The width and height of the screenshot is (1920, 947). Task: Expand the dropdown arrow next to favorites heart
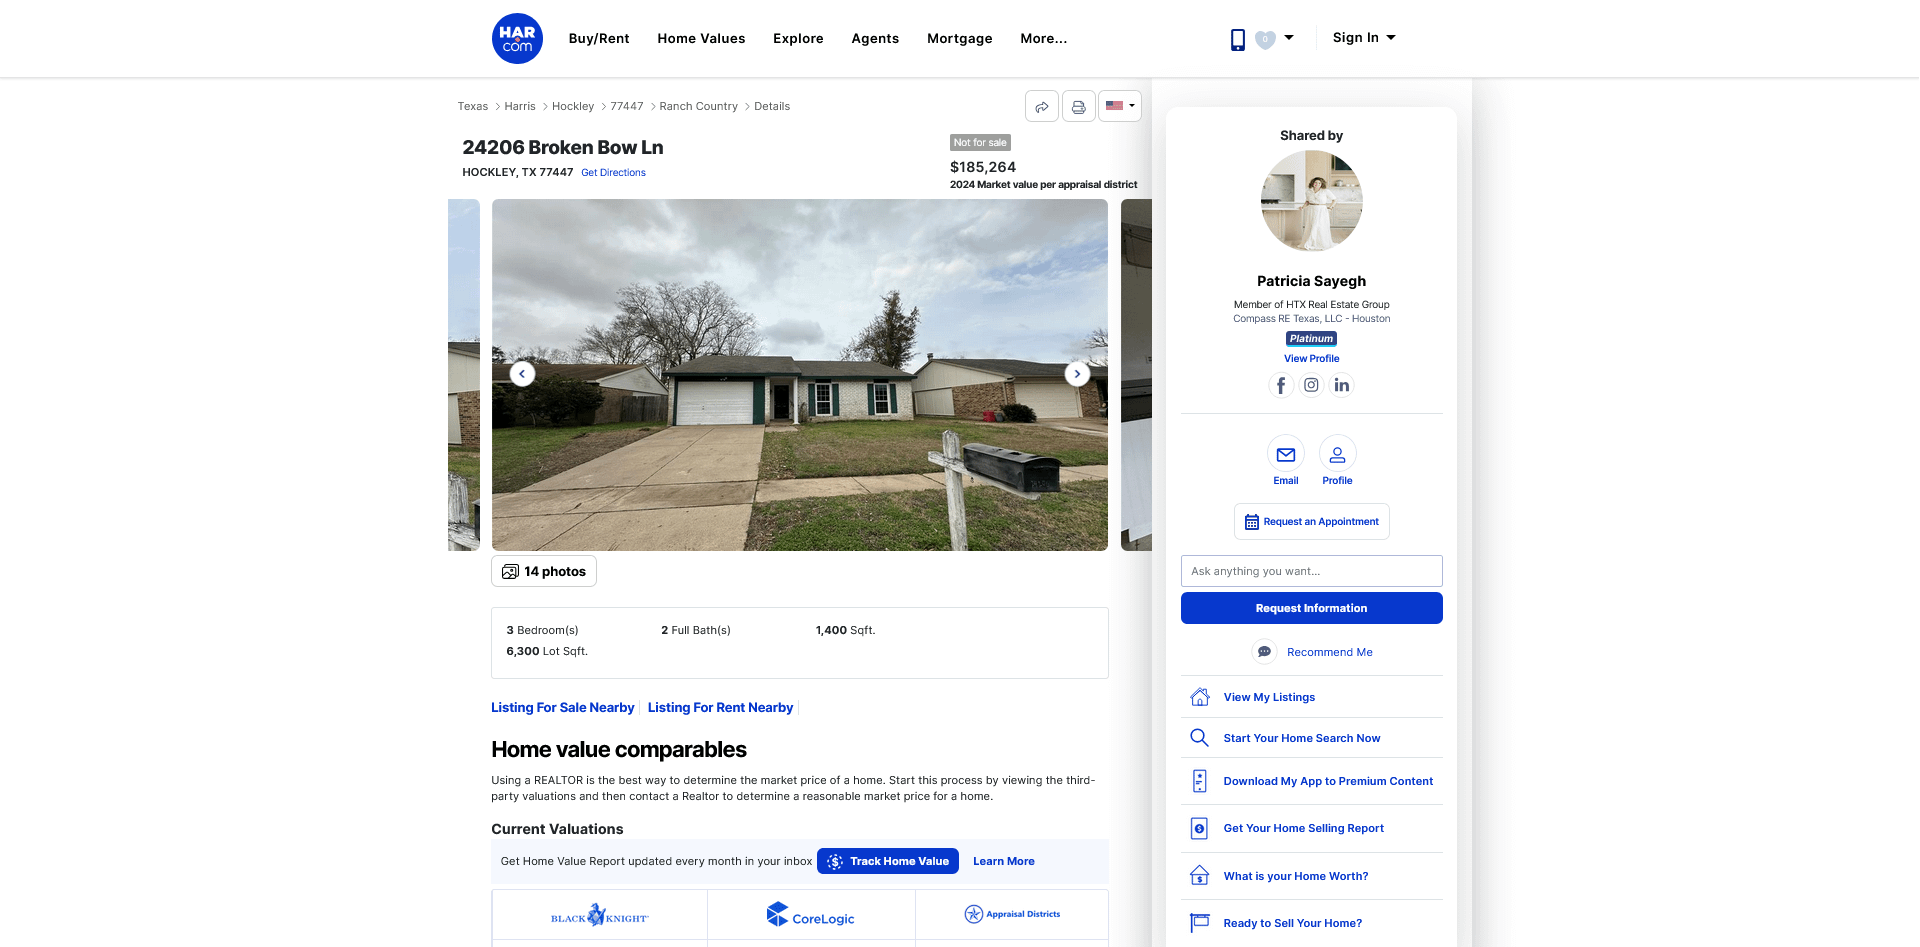[1289, 38]
